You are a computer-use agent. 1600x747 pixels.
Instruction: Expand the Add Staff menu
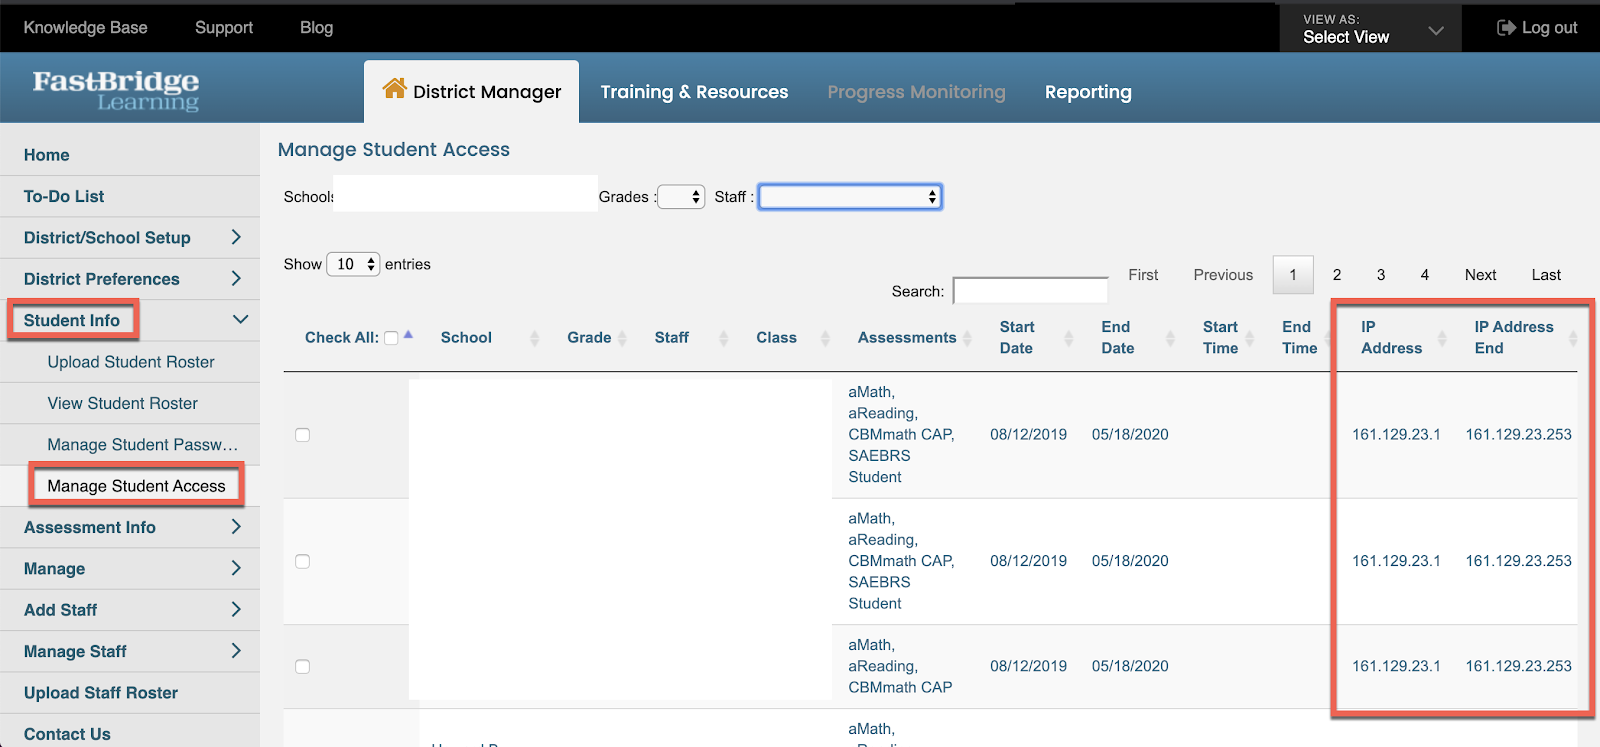click(x=130, y=610)
